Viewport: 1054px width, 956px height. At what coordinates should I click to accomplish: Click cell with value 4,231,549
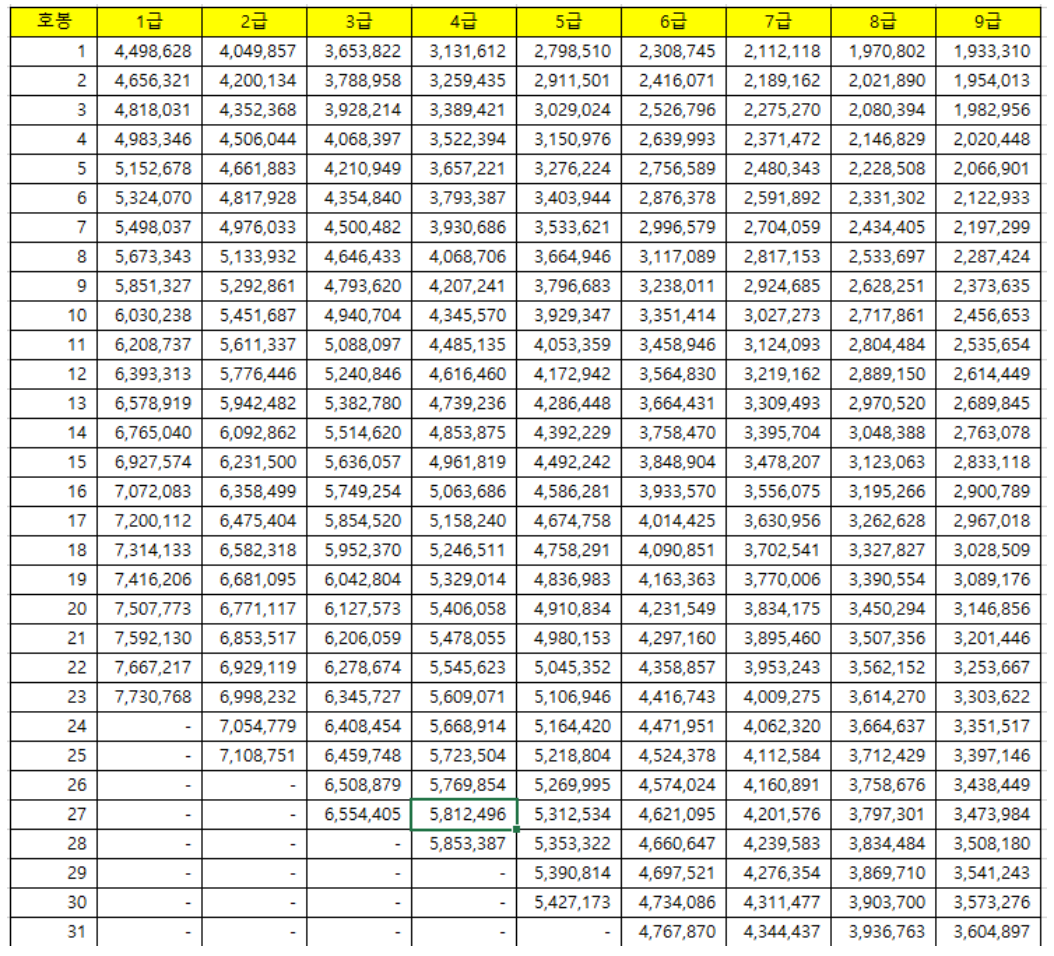[674, 609]
